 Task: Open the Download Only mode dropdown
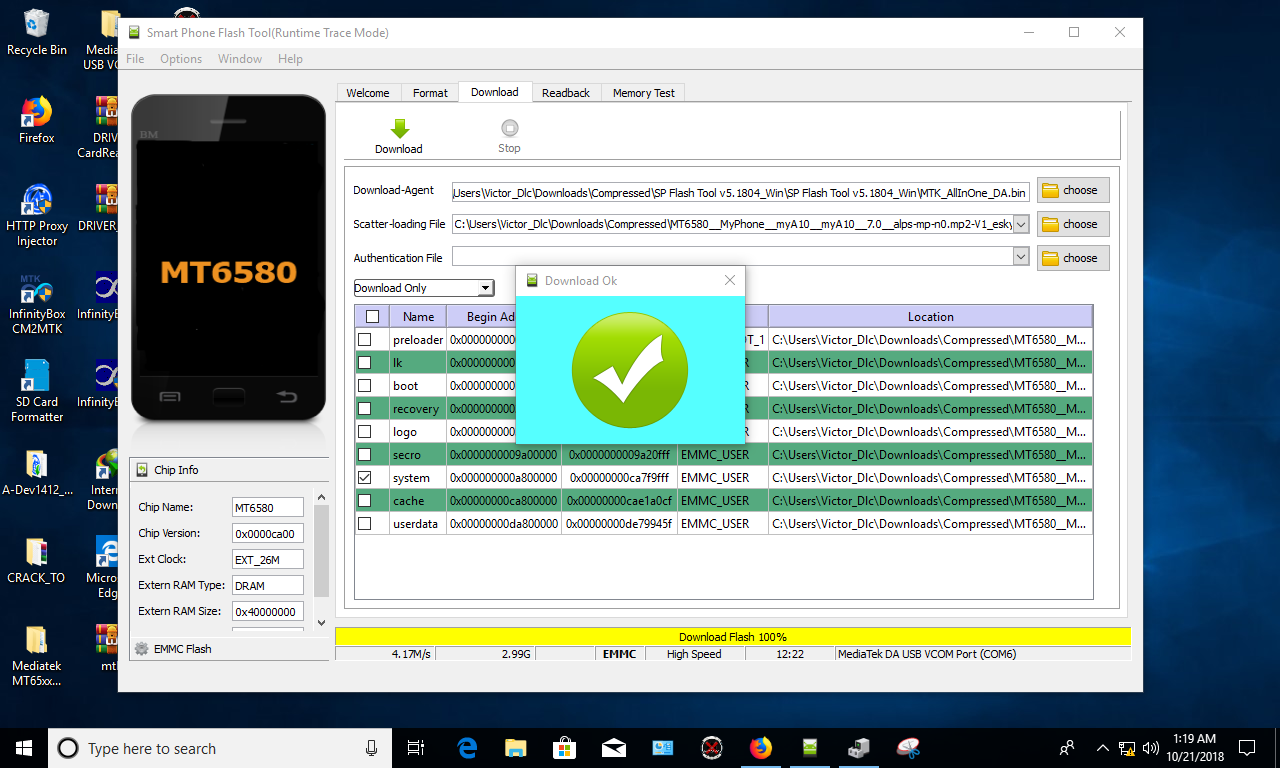click(424, 288)
